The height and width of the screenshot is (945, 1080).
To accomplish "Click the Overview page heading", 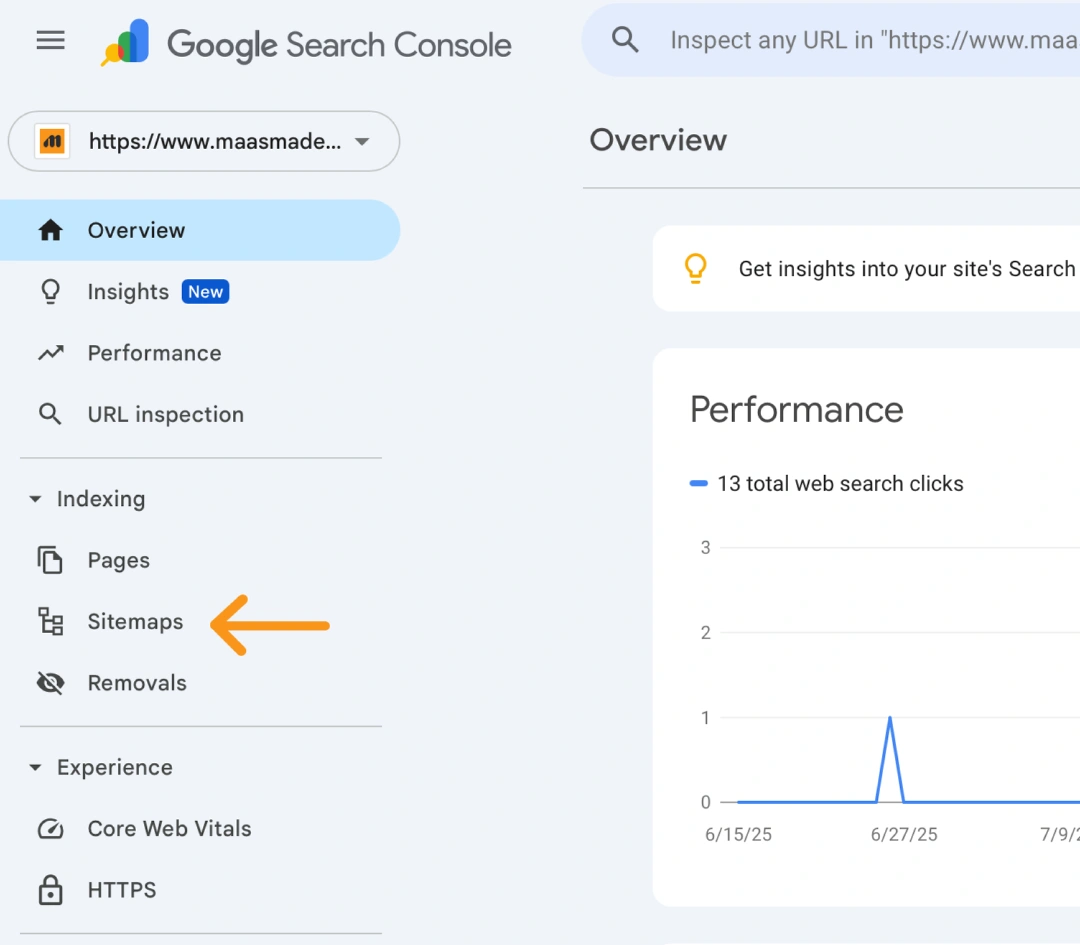I will (658, 140).
